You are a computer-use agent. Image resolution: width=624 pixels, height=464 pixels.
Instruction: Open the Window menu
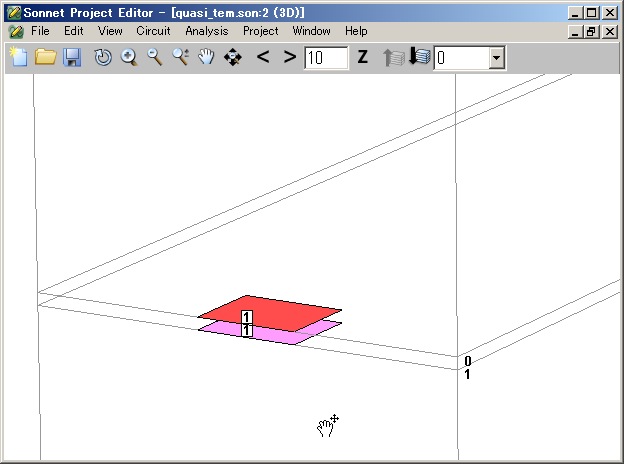312,31
